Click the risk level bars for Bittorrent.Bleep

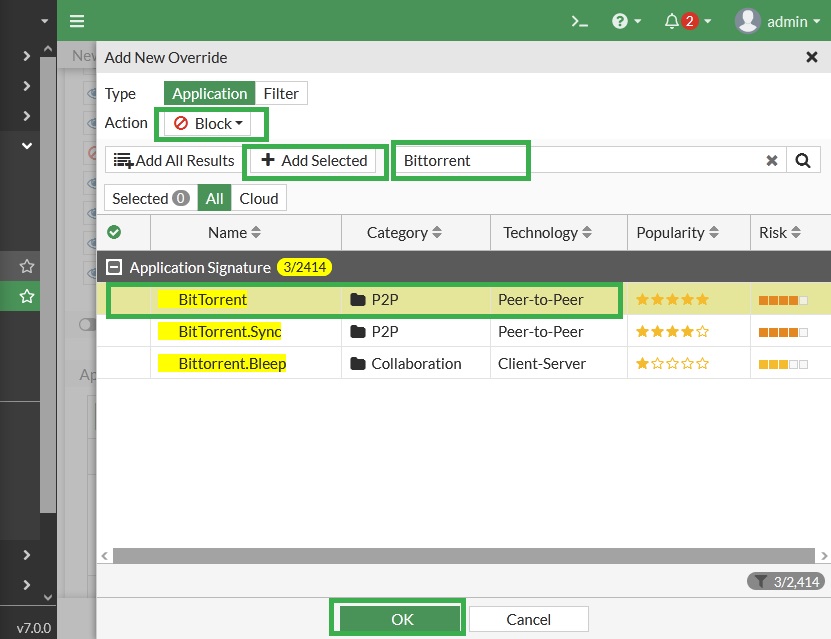[783, 365]
